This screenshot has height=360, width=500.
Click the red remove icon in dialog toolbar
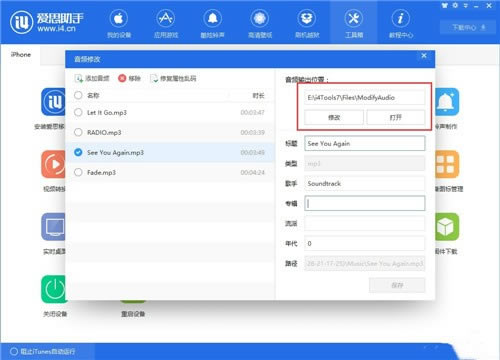point(122,78)
